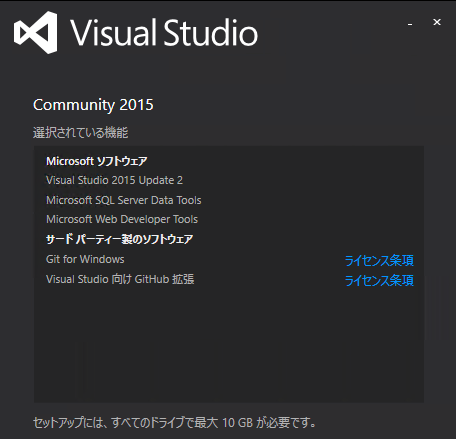Open ライセンス条項 link for GitHub 拡張
The width and height of the screenshot is (456, 439).
(379, 280)
